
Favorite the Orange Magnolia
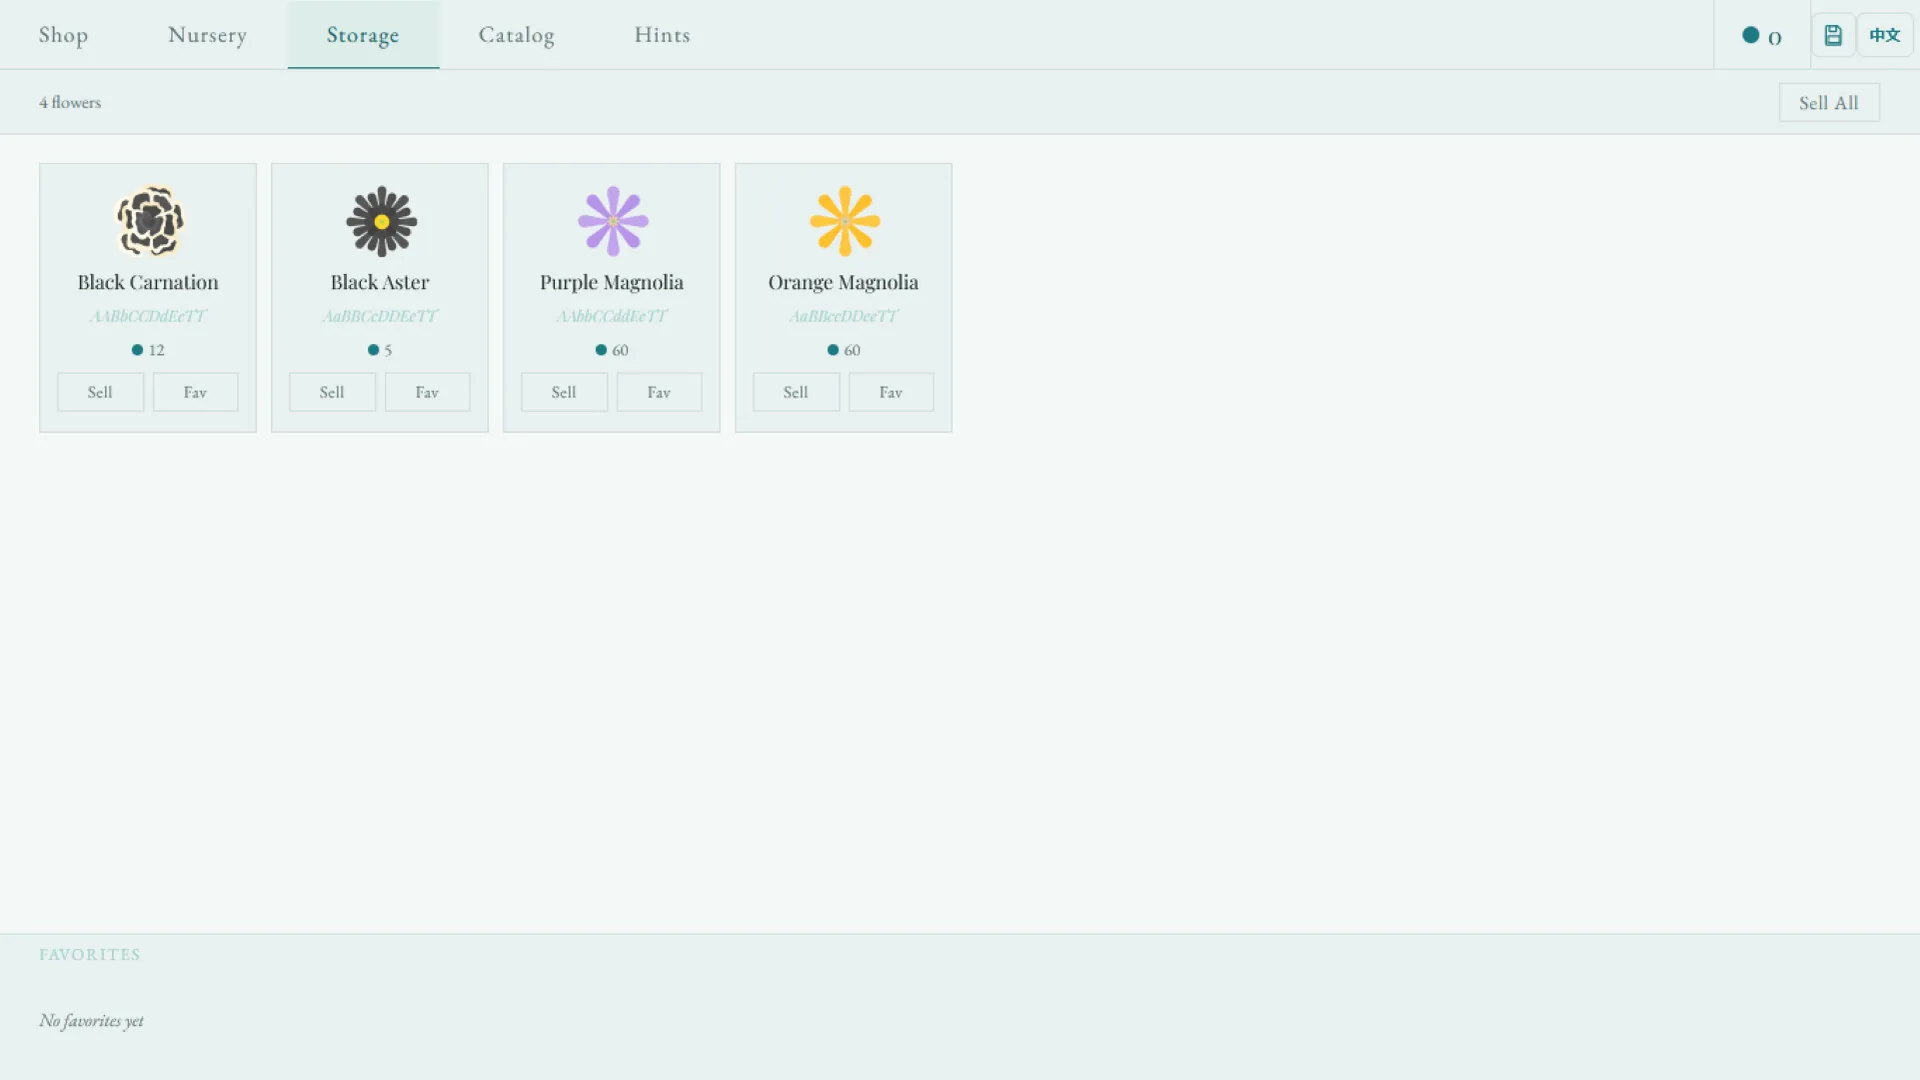pos(891,392)
